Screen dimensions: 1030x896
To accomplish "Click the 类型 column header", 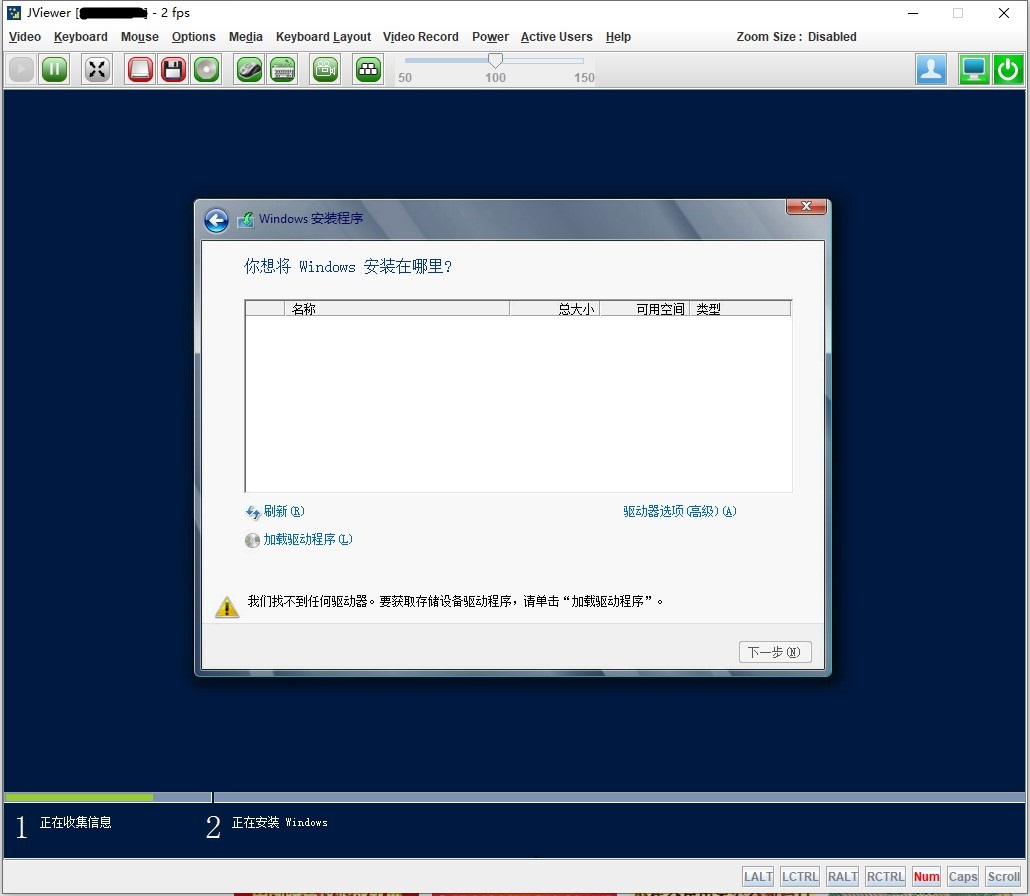I will [x=740, y=309].
